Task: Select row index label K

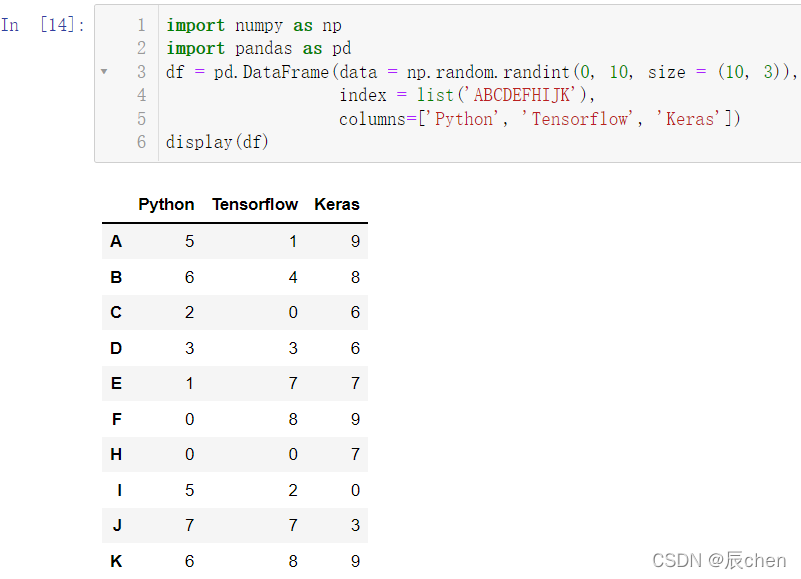Action: point(116,561)
